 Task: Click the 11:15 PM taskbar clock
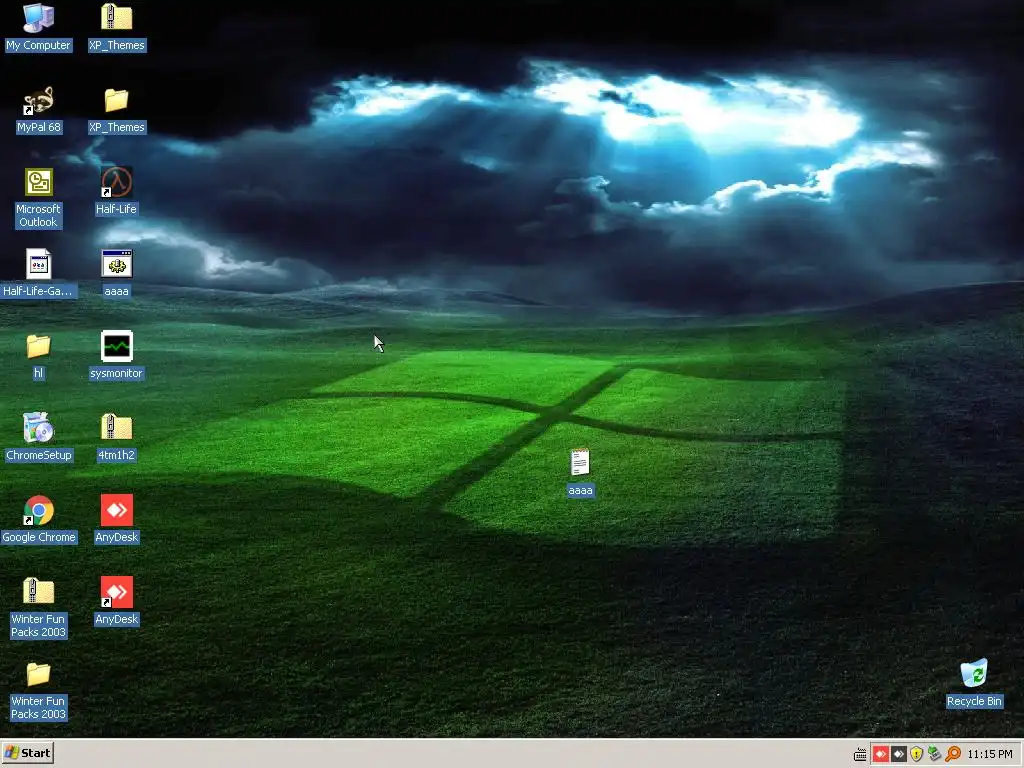click(x=989, y=754)
